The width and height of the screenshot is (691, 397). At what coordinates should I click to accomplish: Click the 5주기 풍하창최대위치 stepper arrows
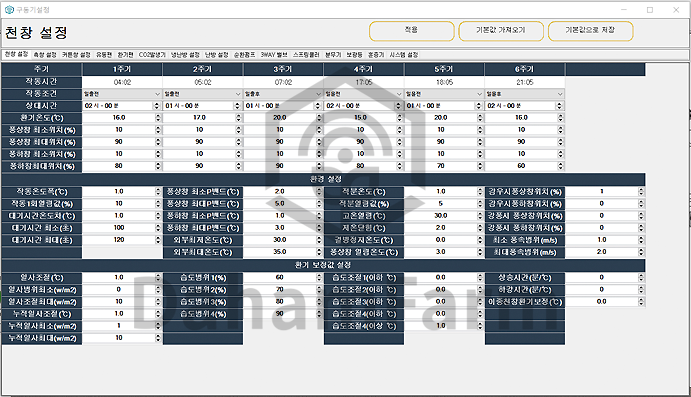click(479, 166)
